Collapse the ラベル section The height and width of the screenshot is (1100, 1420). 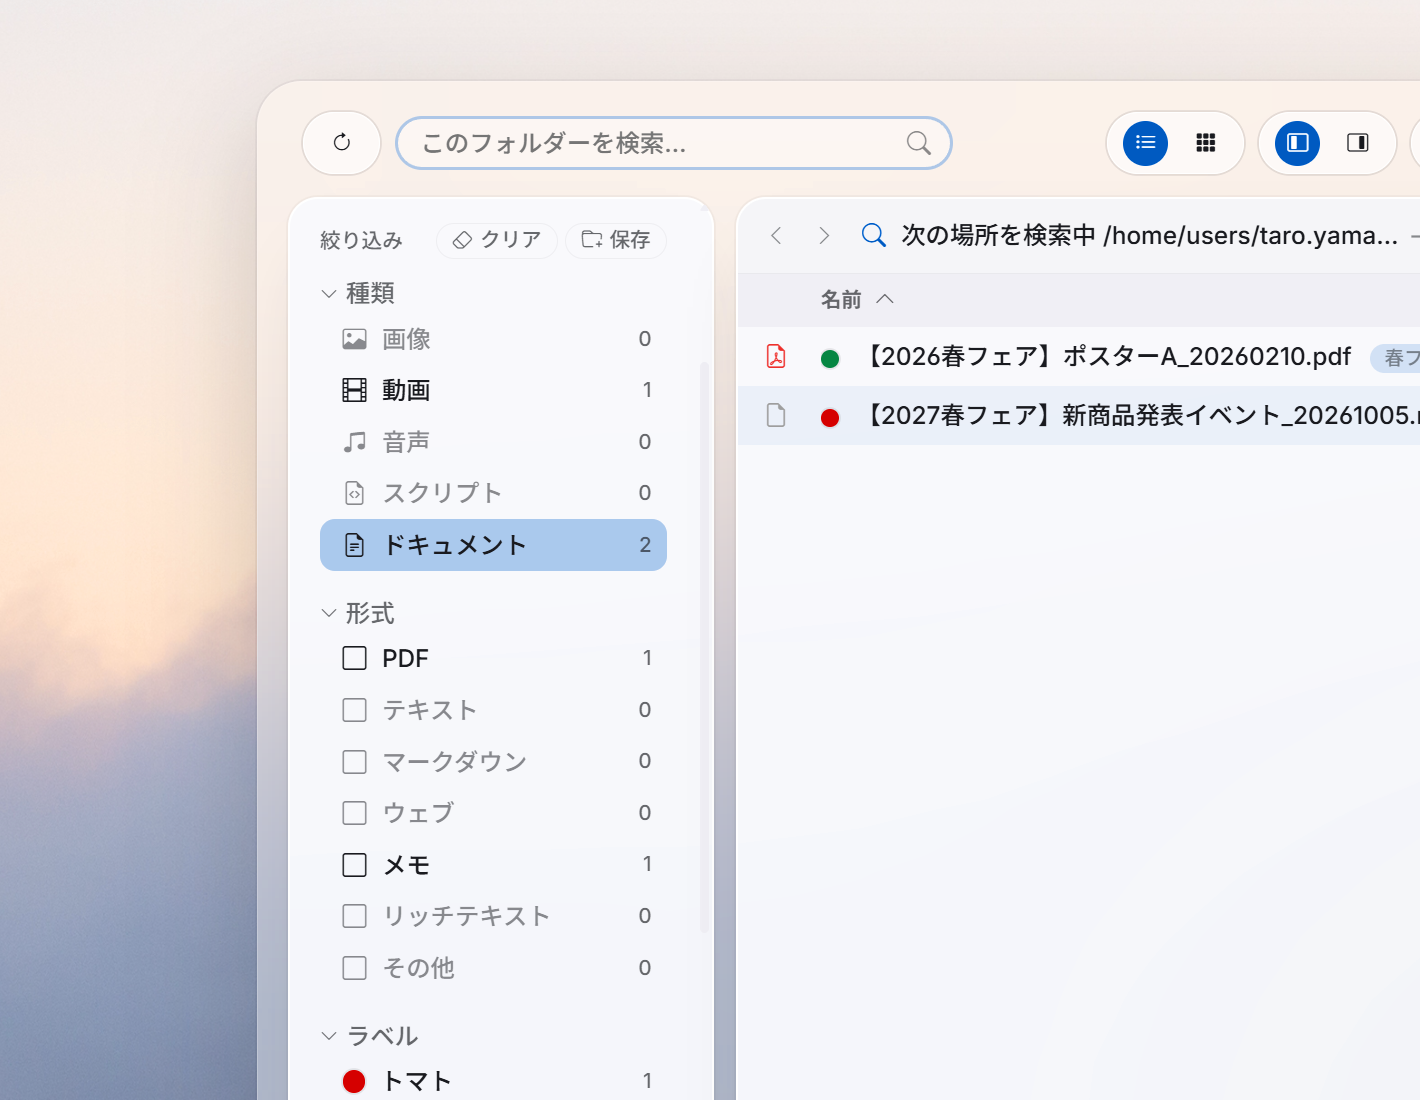(x=329, y=1036)
